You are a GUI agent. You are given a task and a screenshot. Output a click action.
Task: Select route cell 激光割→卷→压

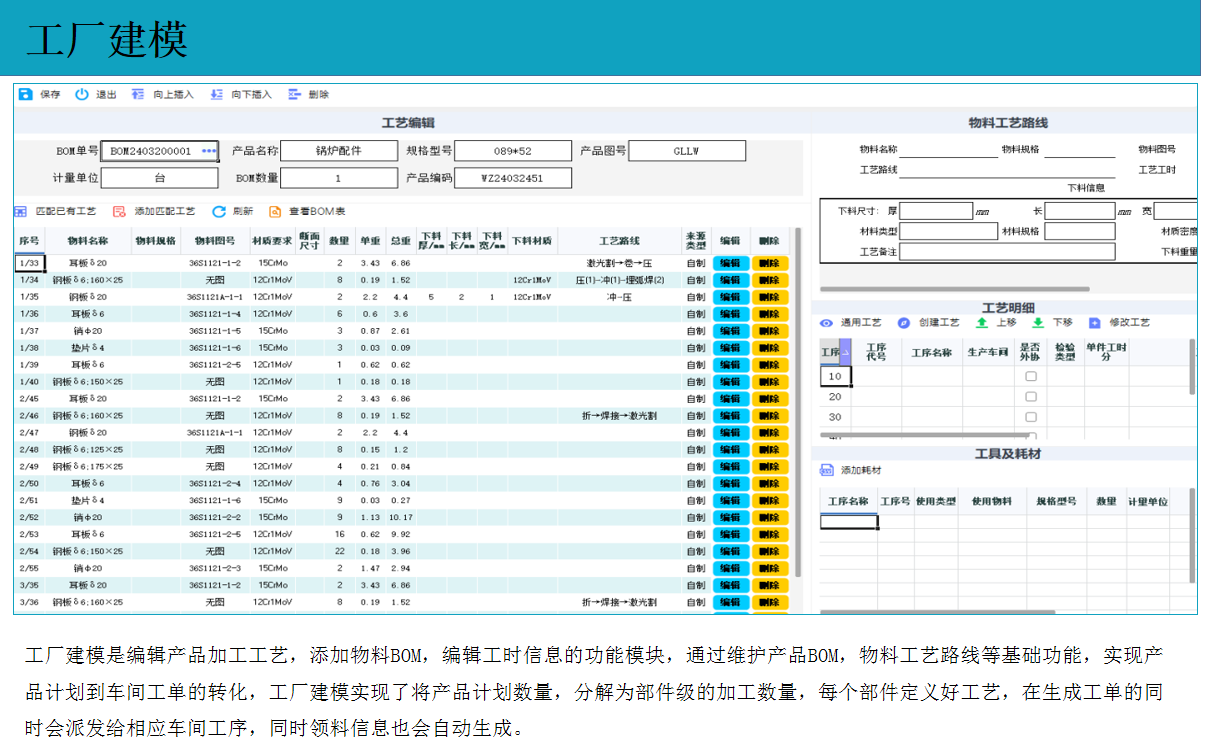tap(619, 263)
